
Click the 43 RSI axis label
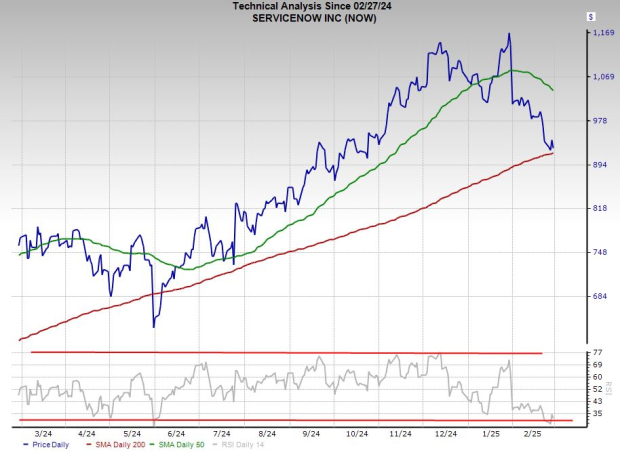point(597,401)
